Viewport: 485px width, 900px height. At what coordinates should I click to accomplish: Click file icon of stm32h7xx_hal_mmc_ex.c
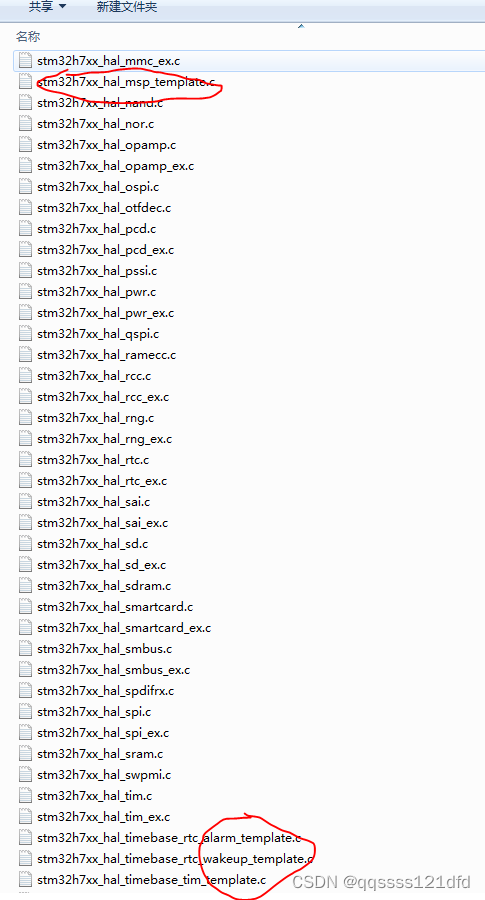pyautogui.click(x=25, y=60)
